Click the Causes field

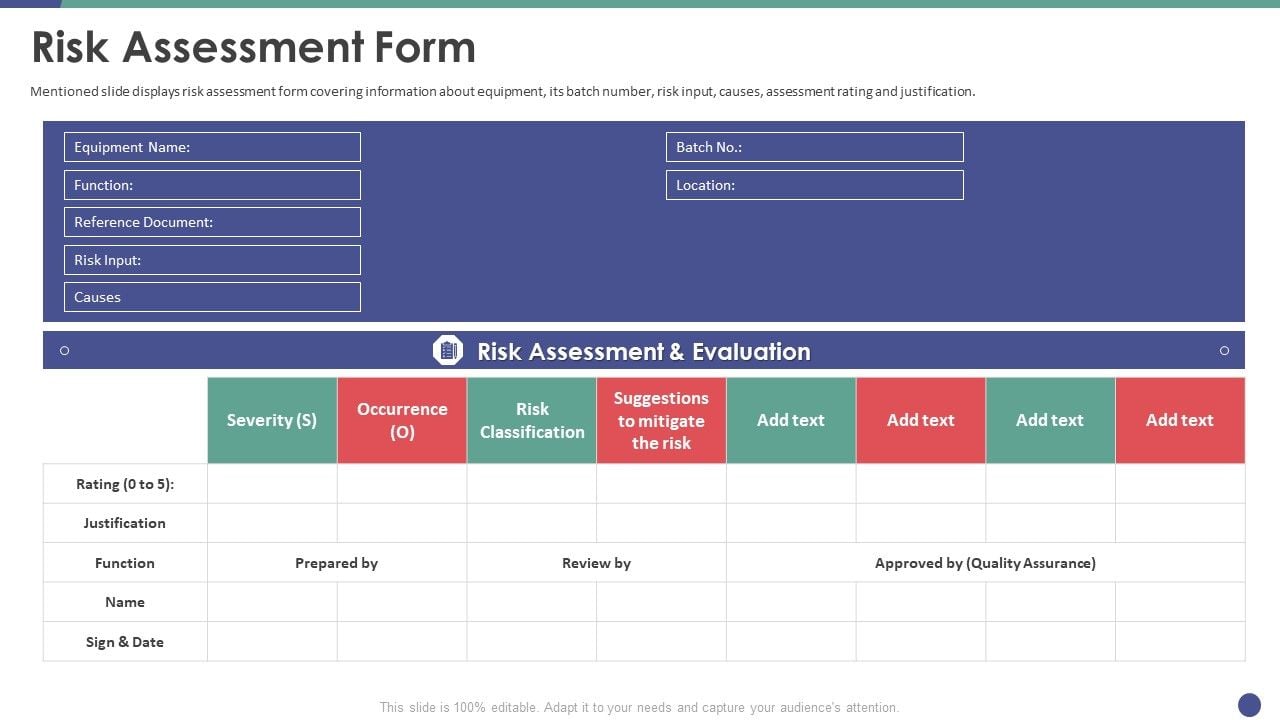point(212,297)
